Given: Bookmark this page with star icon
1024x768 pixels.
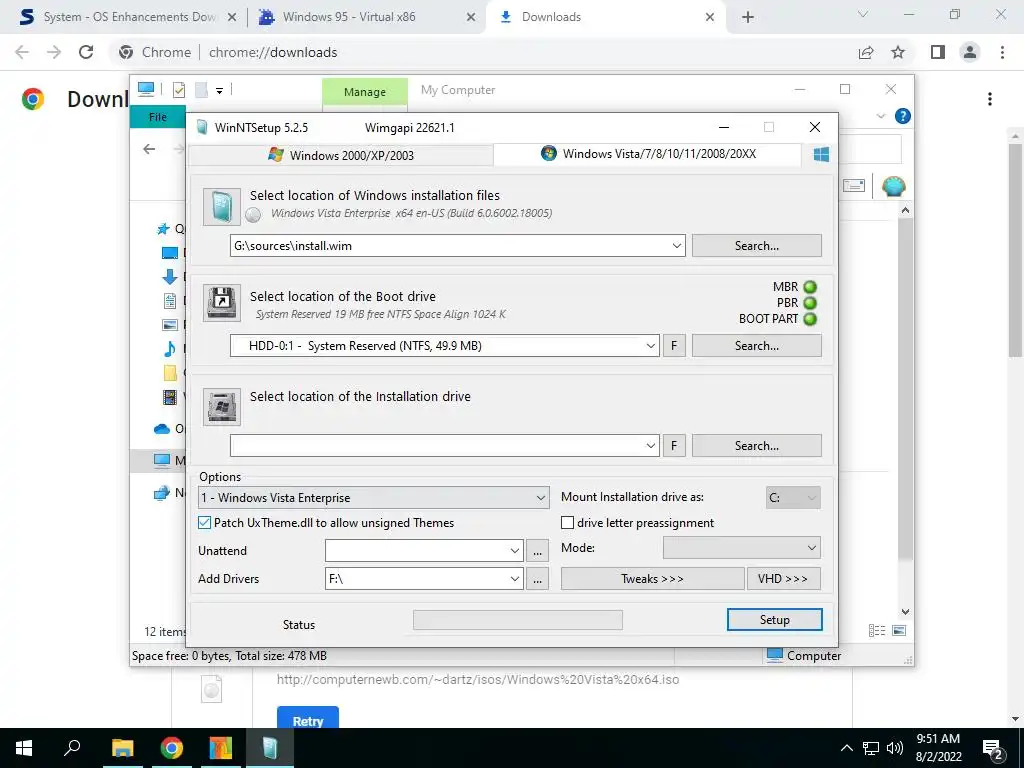Looking at the screenshot, I should point(898,52).
